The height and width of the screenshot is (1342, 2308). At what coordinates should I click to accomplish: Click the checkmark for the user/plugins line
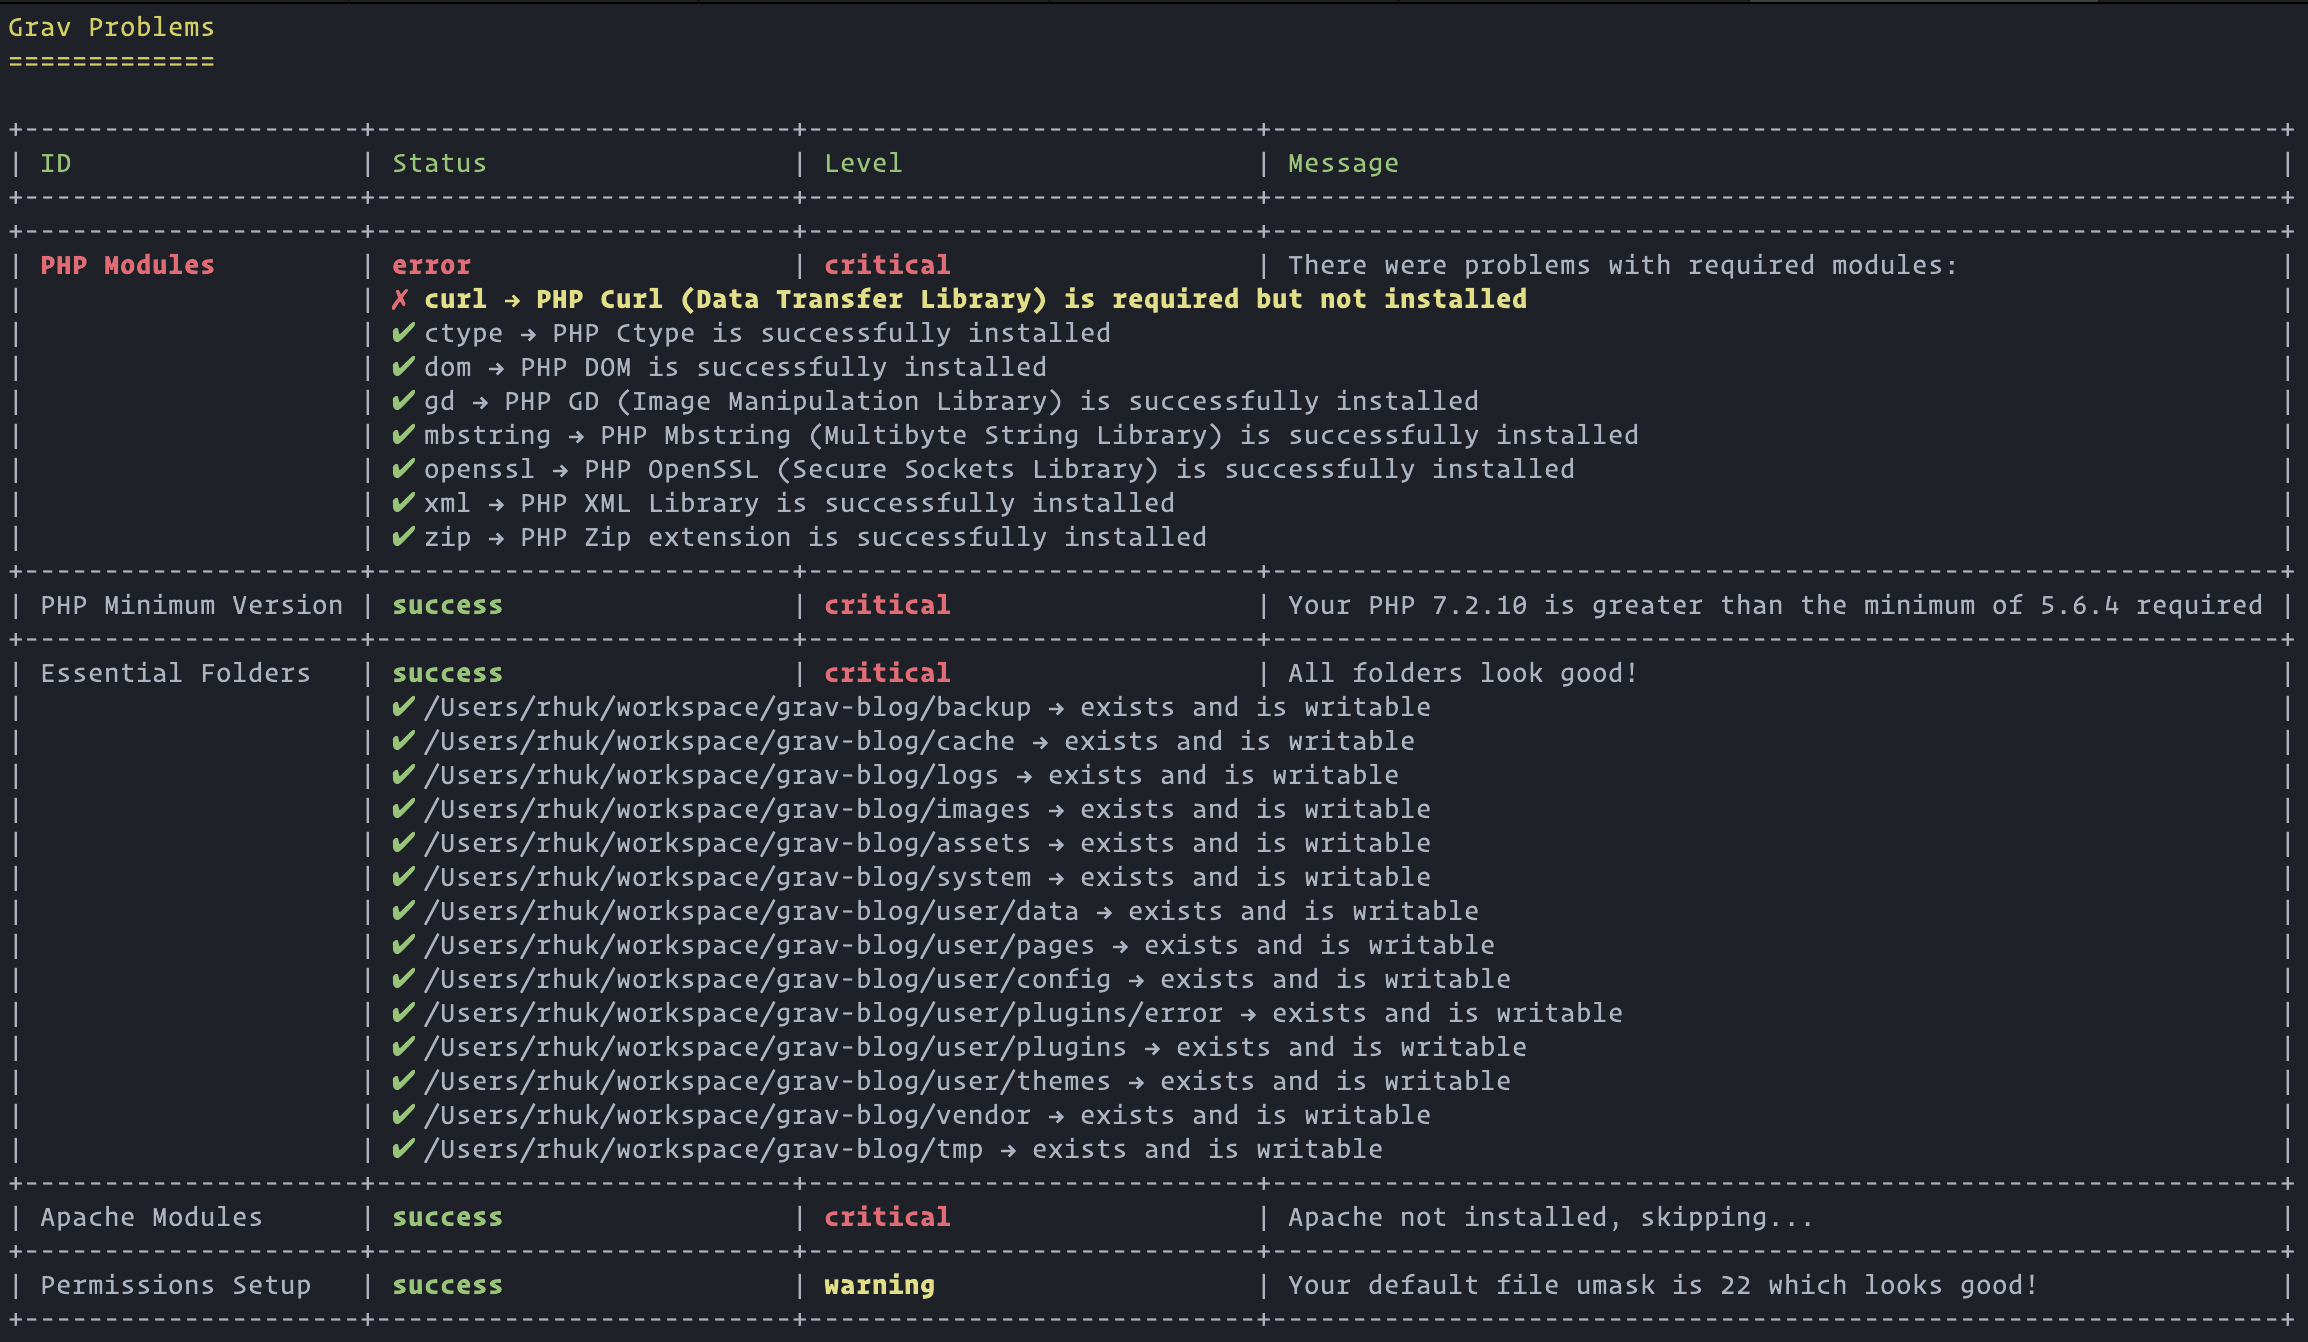403,1047
